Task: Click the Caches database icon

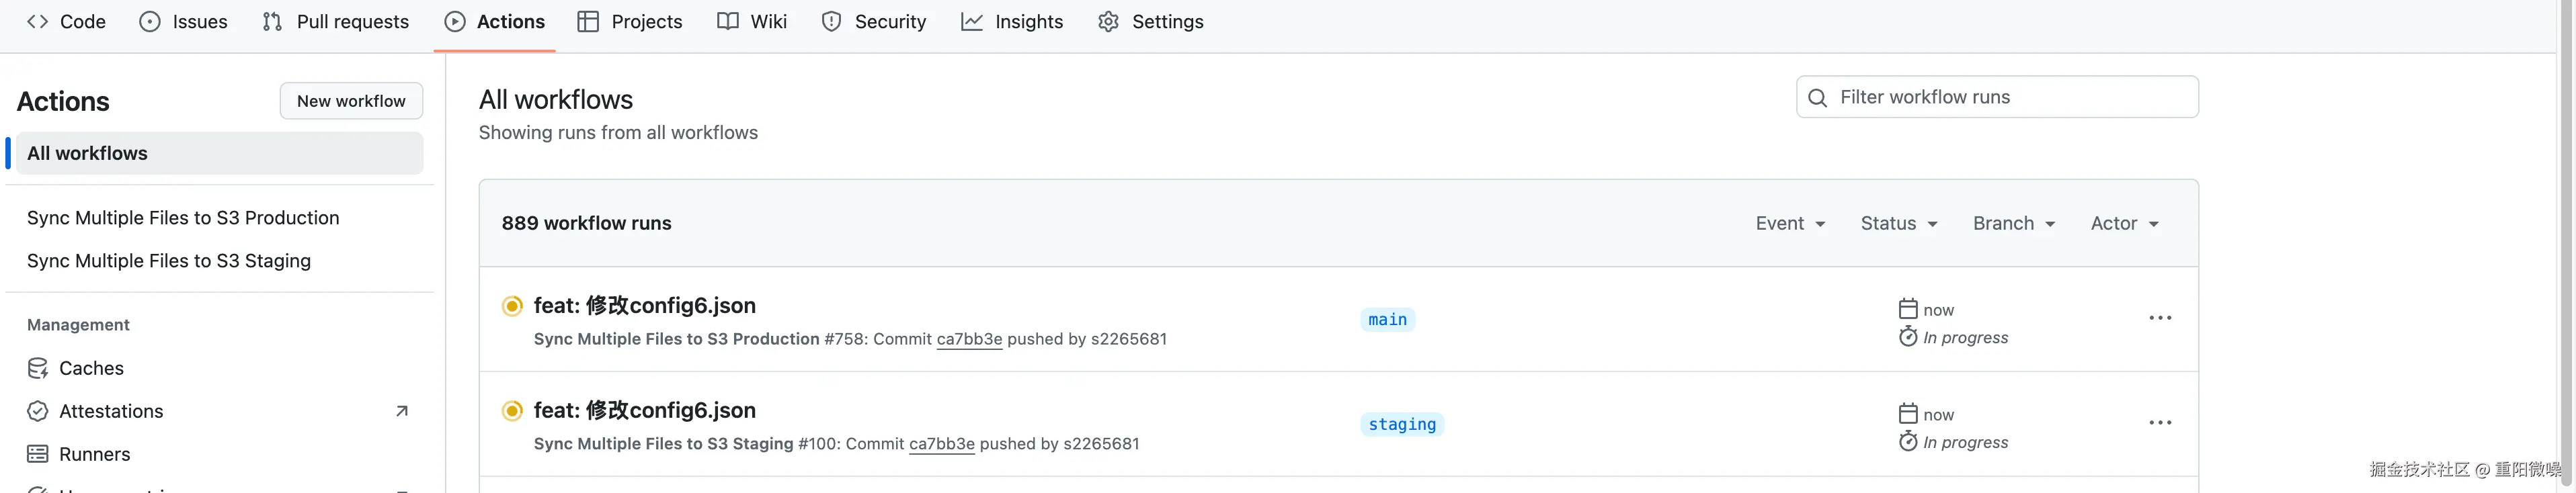Action: click(x=38, y=368)
